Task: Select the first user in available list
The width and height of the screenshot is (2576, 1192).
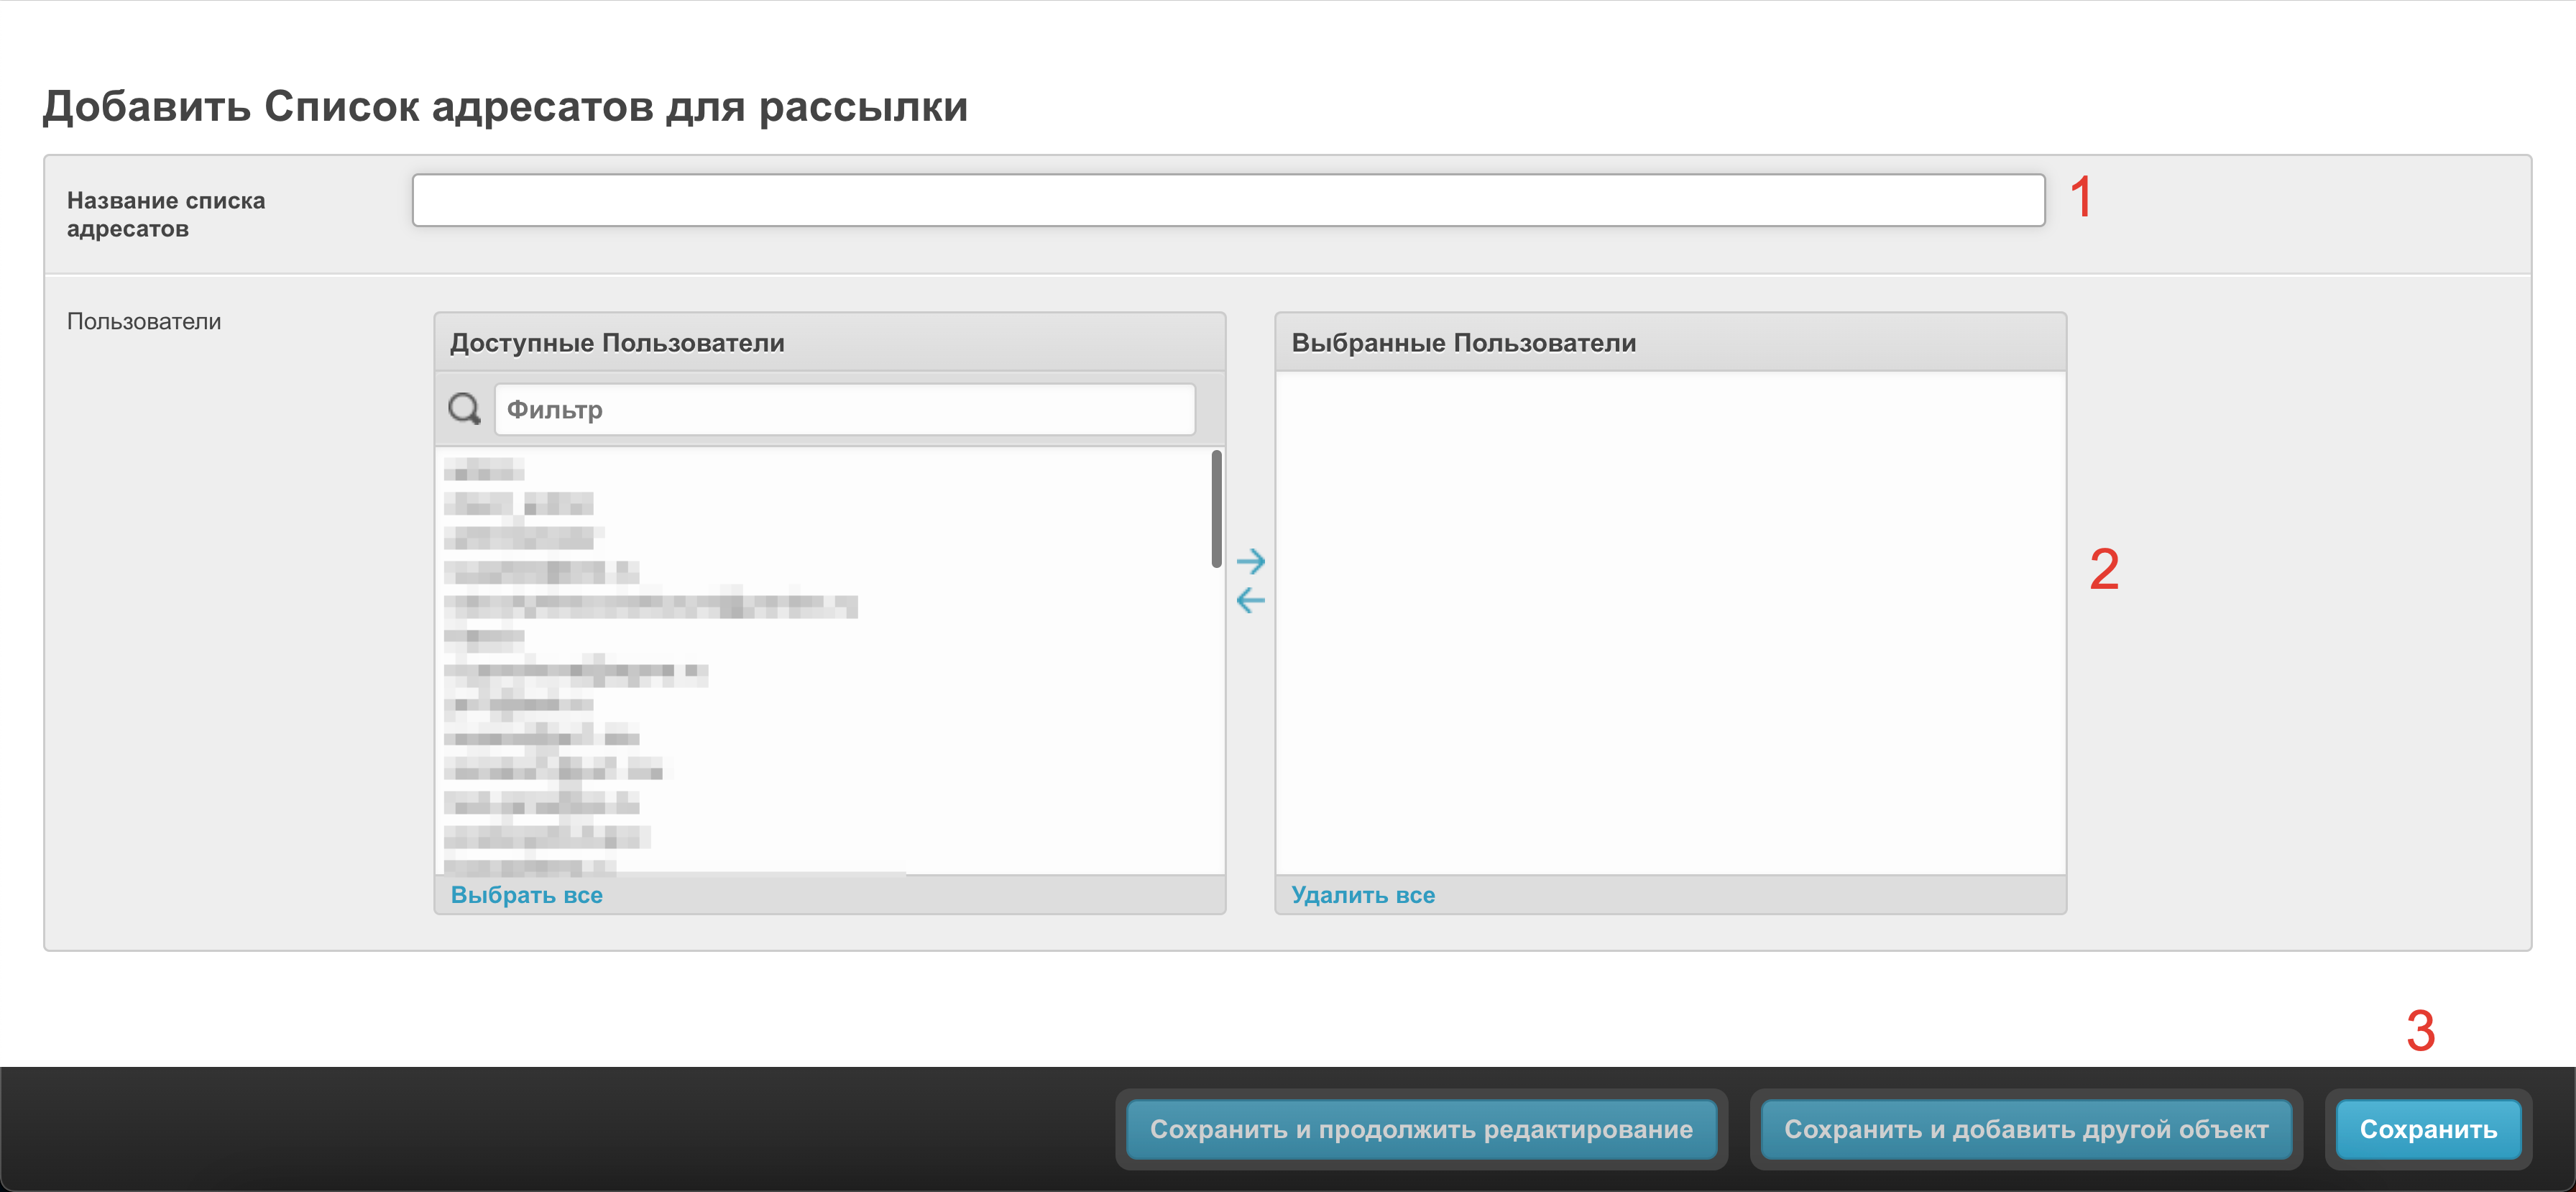Action: click(484, 469)
